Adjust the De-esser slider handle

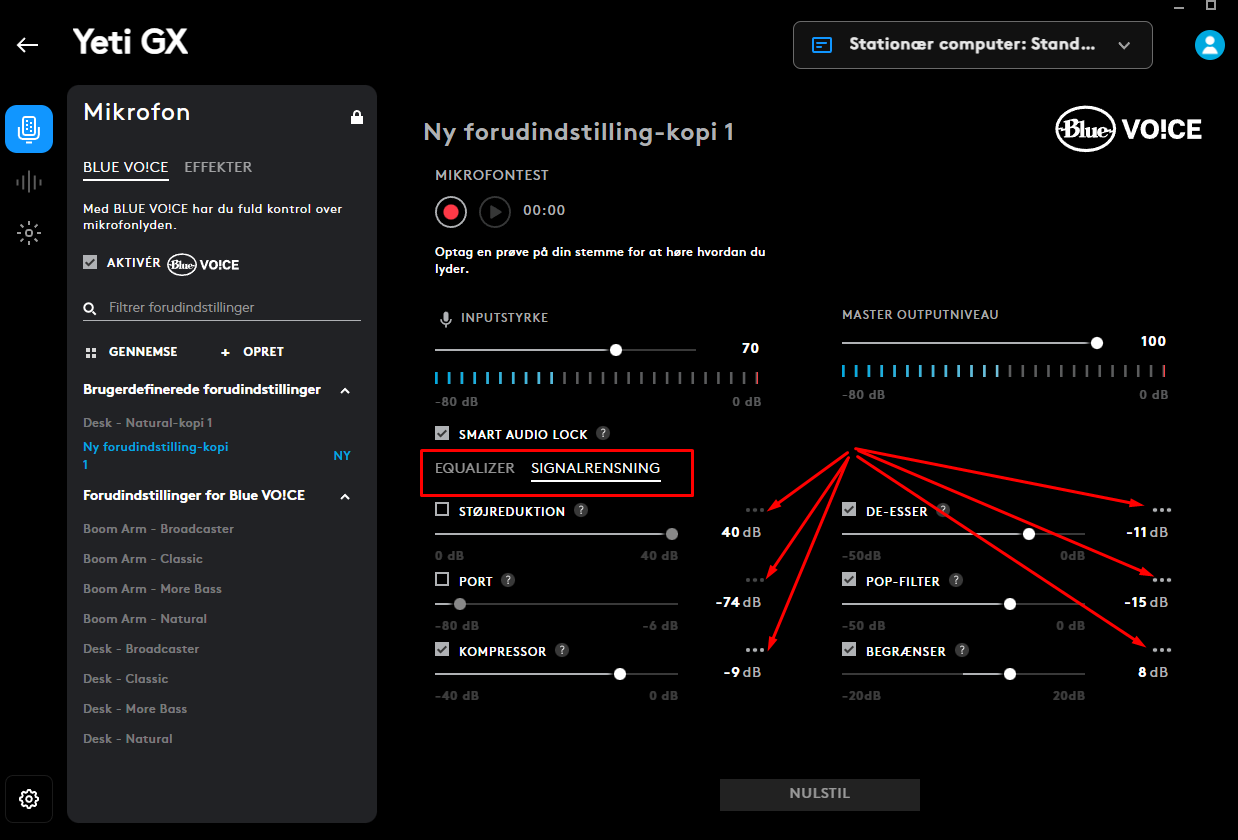point(1029,534)
